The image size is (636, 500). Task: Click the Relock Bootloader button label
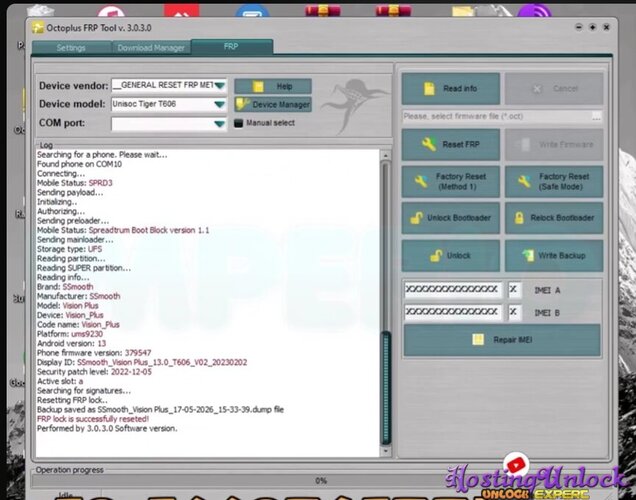coord(562,218)
